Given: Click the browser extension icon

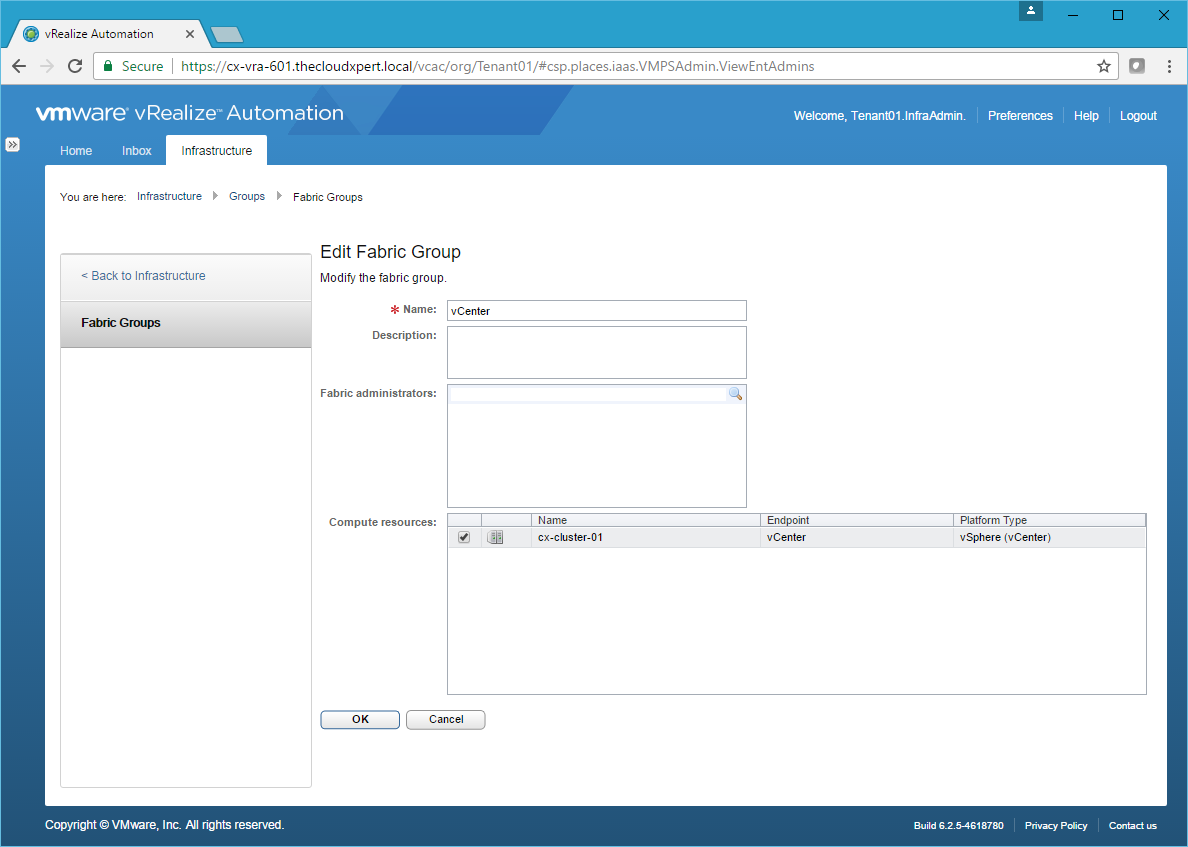Looking at the screenshot, I should tap(1137, 66).
